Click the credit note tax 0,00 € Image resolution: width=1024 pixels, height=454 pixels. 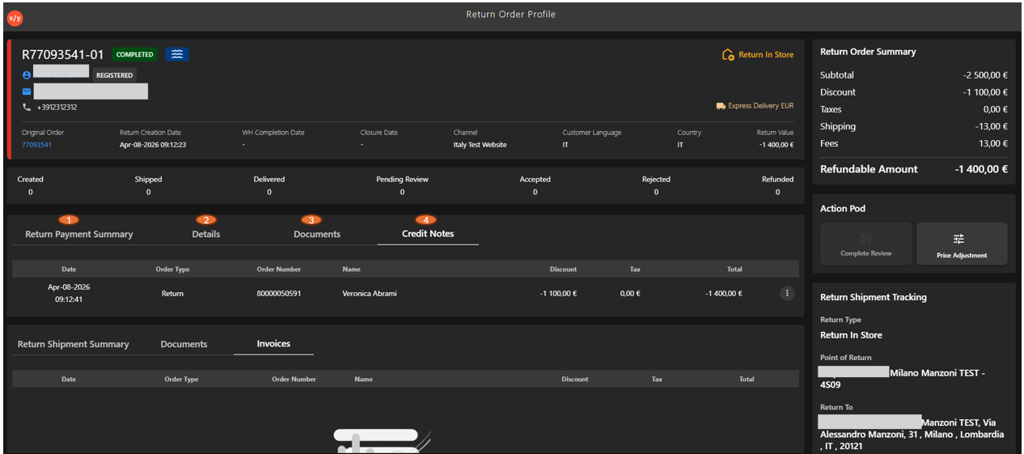coord(630,294)
